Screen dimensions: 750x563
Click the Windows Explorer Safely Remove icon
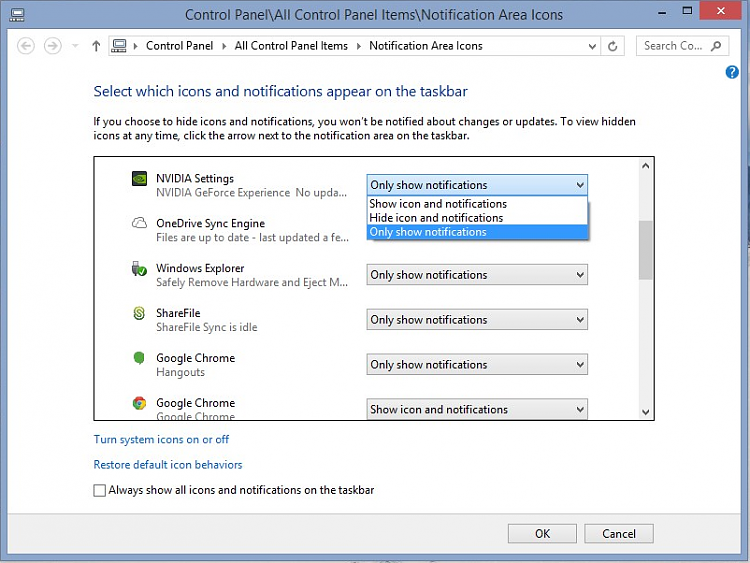pos(139,269)
